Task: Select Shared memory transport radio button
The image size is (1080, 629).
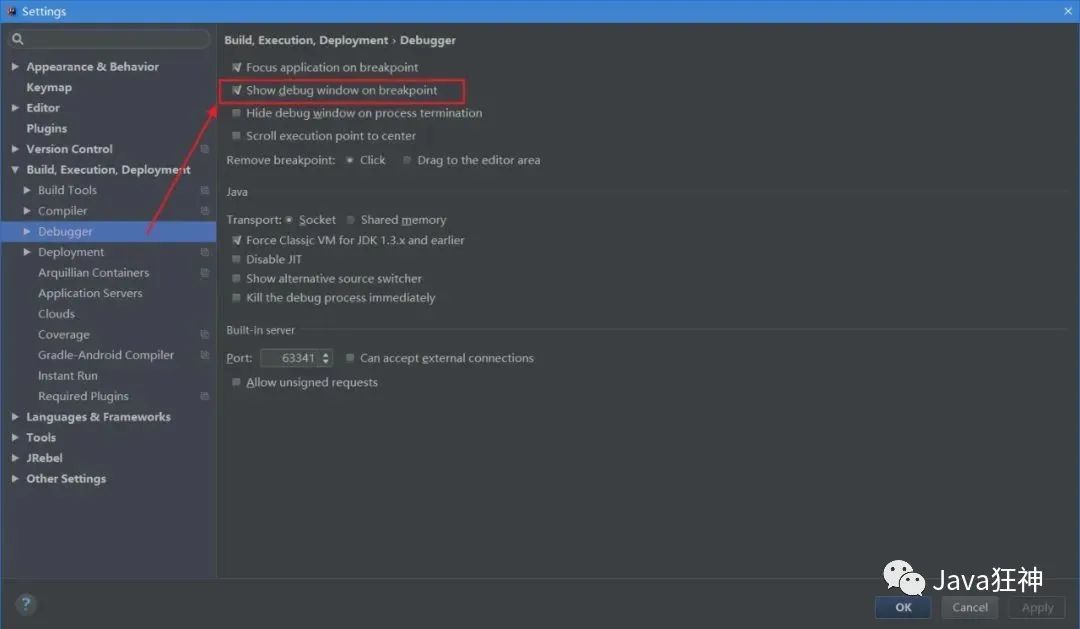Action: coord(351,220)
